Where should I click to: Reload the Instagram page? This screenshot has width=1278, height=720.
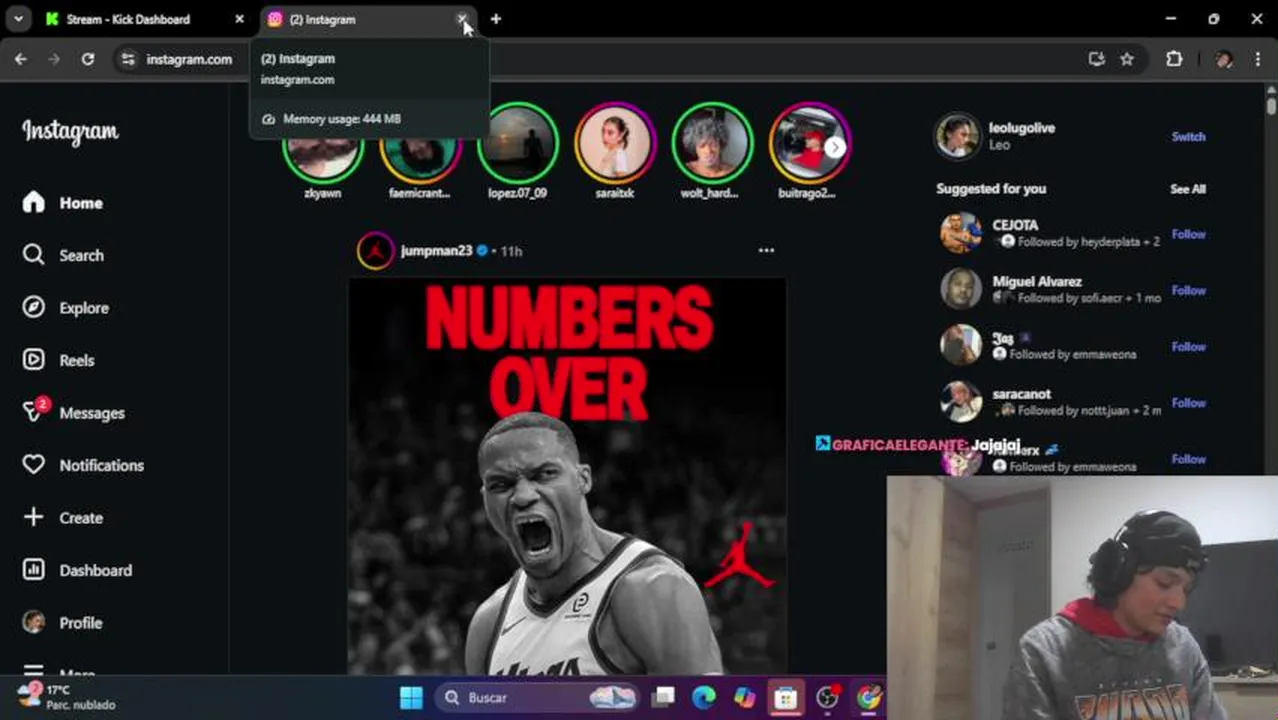(88, 59)
